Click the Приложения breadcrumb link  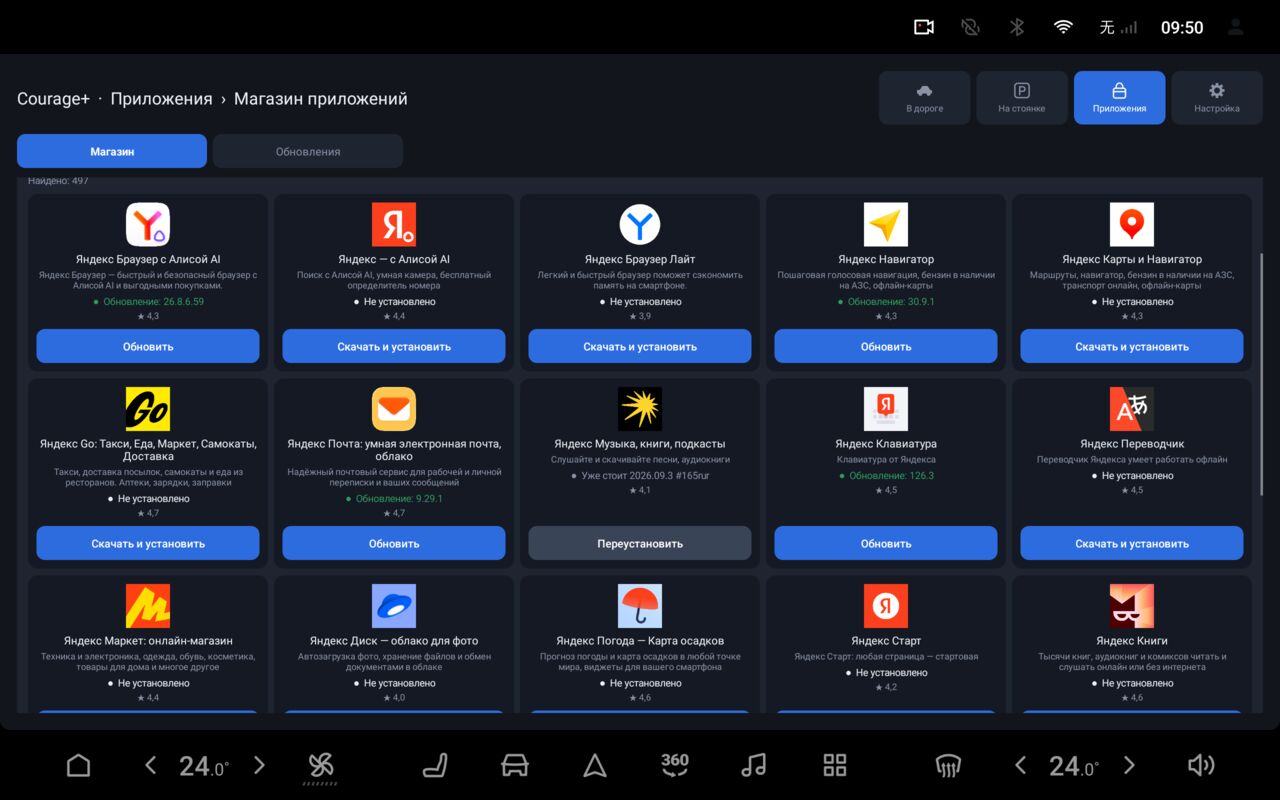(x=161, y=99)
